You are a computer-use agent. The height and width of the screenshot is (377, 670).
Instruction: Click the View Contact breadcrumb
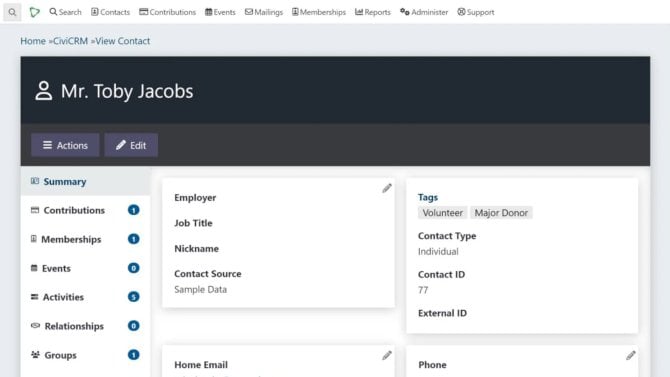[x=123, y=41]
